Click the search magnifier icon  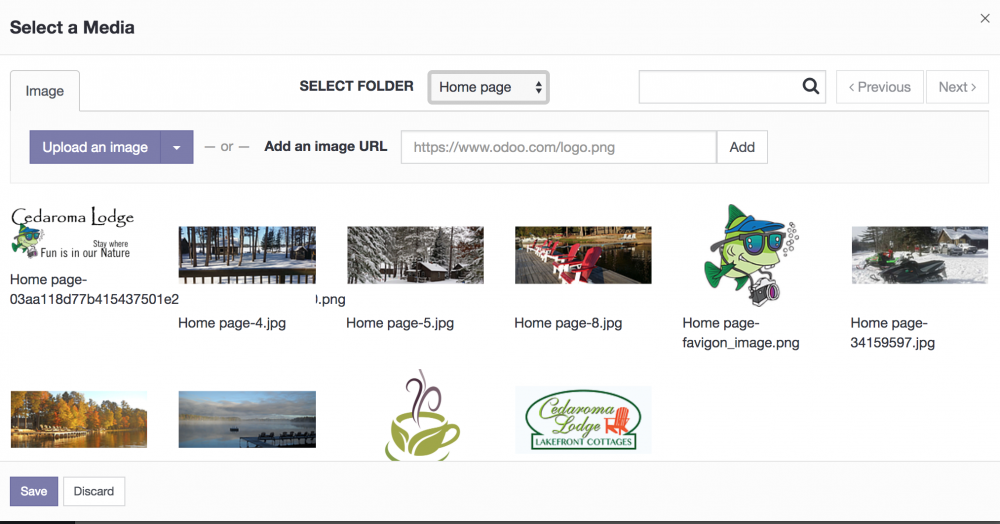810,86
